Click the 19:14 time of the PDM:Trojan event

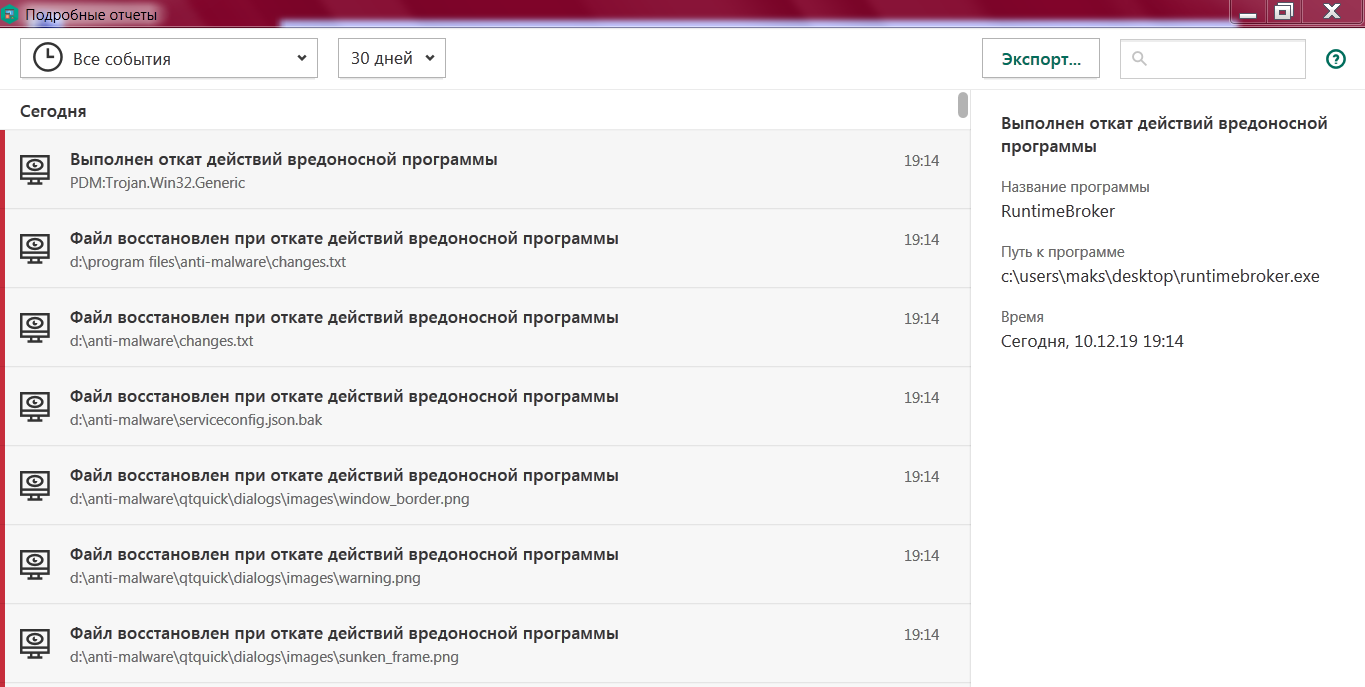pyautogui.click(x=921, y=161)
